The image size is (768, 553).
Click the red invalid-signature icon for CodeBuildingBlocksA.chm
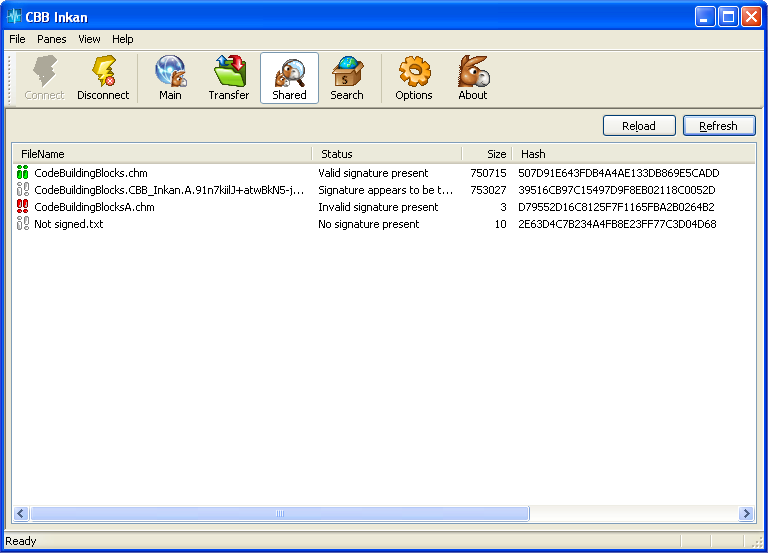(x=23, y=207)
